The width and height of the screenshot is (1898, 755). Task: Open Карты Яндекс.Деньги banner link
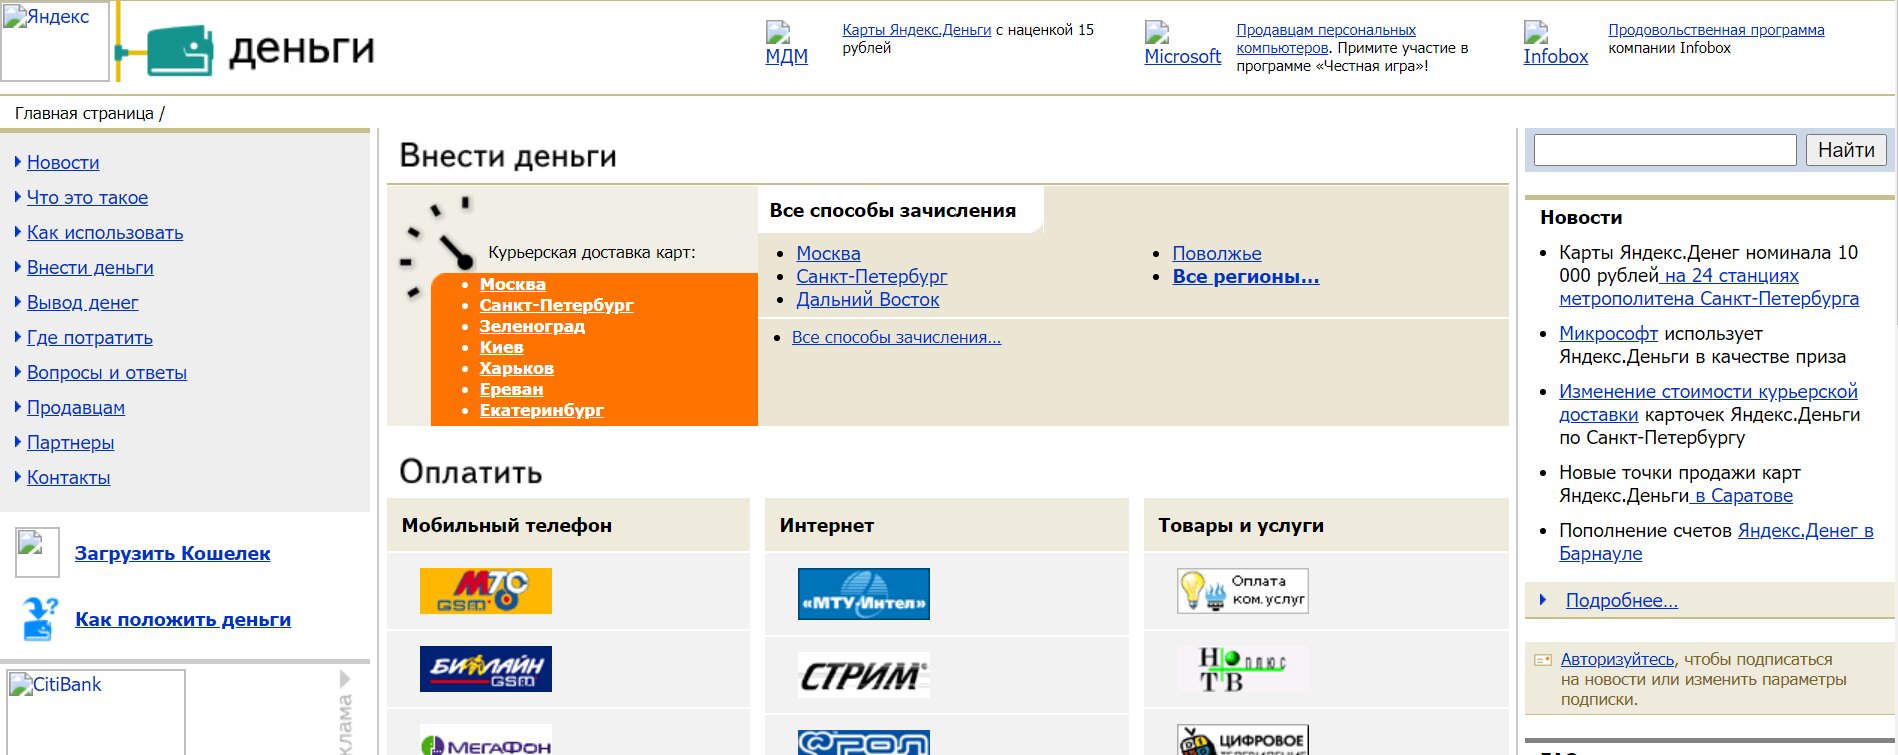click(x=916, y=30)
